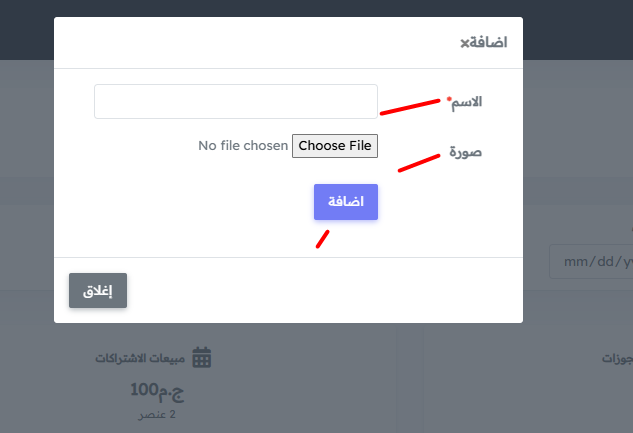This screenshot has width=633, height=433.
Task: Click the mm/dd/yy date field behind the dialog
Action: click(591, 261)
